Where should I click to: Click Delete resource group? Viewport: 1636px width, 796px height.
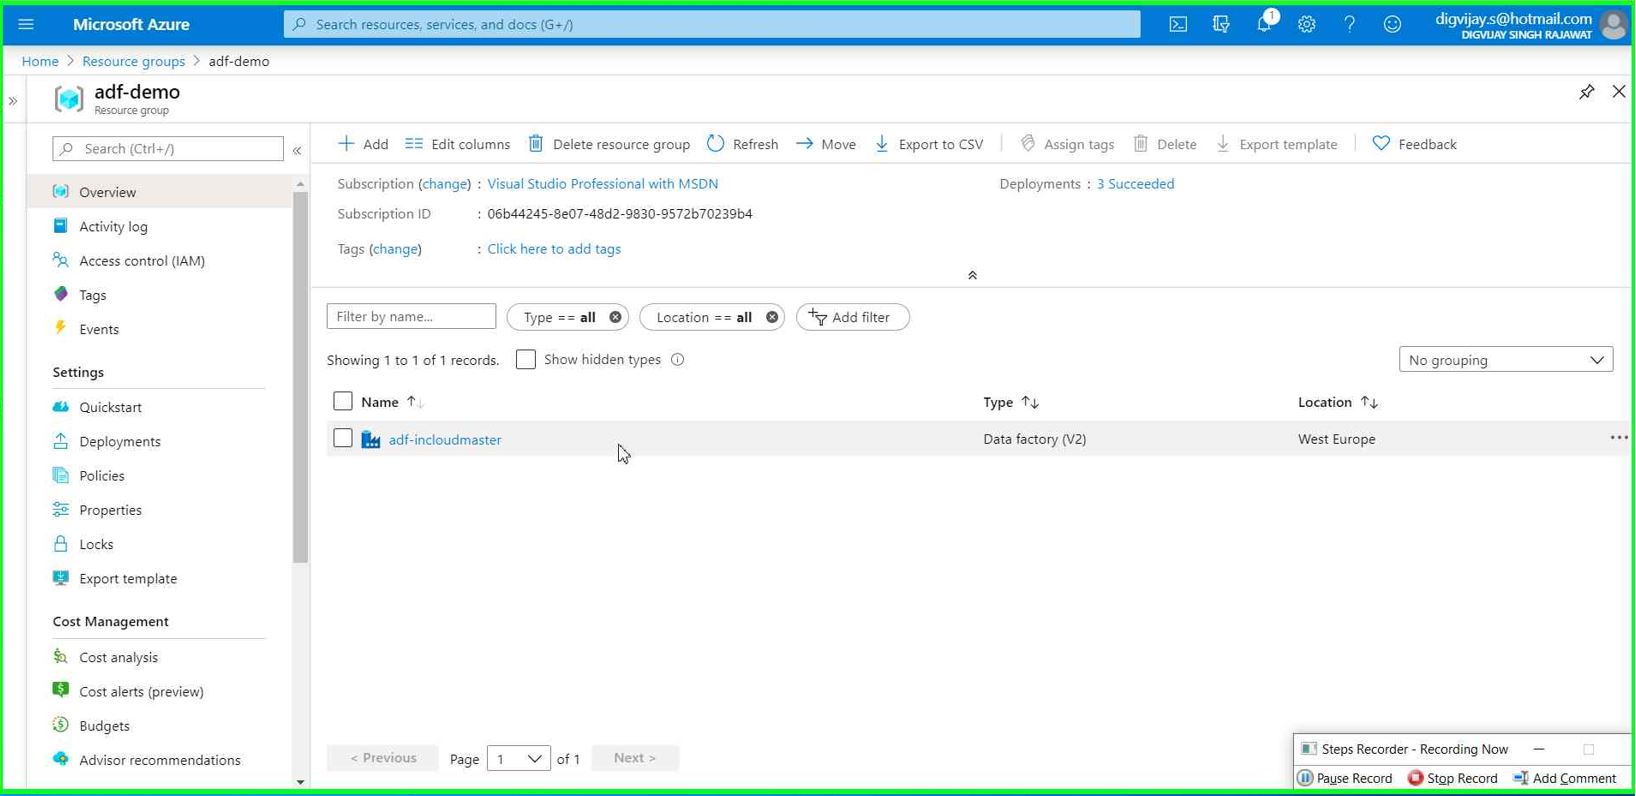[609, 144]
